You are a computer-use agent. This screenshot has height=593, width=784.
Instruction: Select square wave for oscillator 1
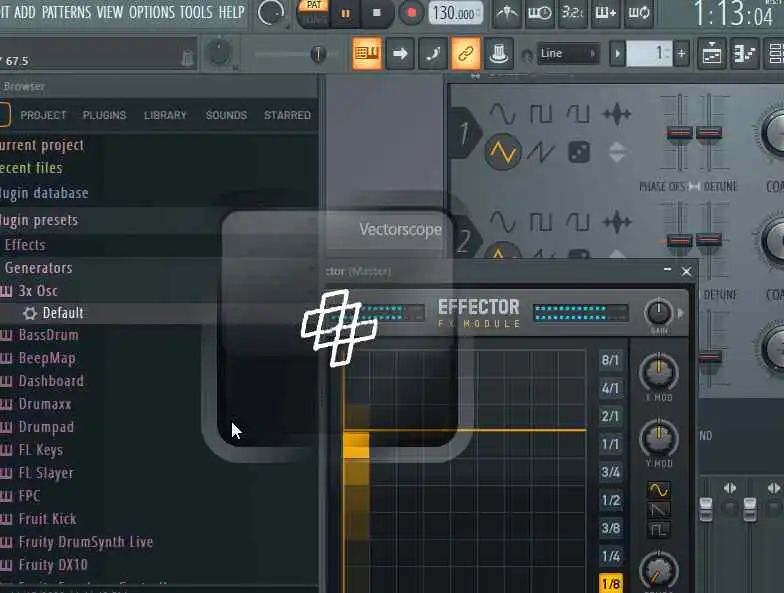(540, 114)
